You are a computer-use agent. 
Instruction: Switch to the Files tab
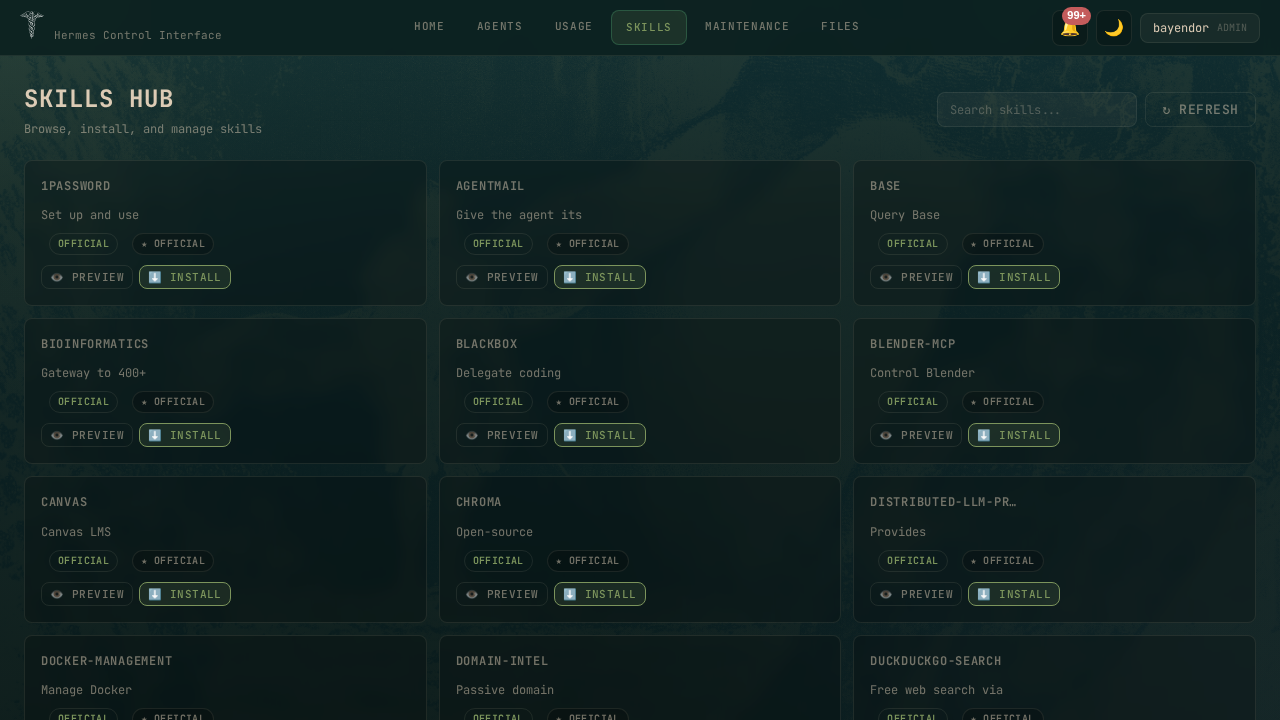pyautogui.click(x=840, y=27)
